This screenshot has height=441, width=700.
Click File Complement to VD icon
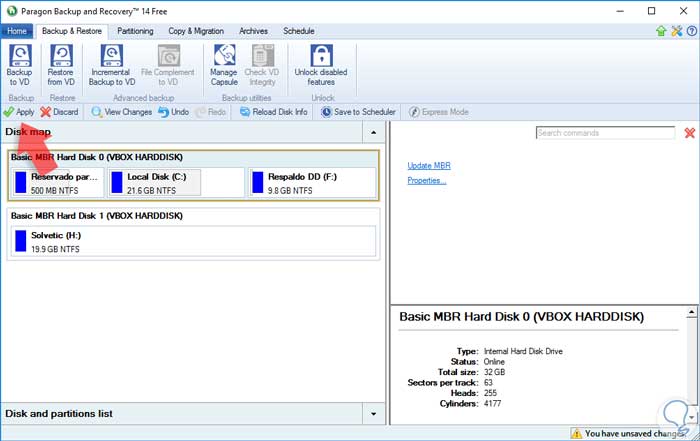(168, 55)
